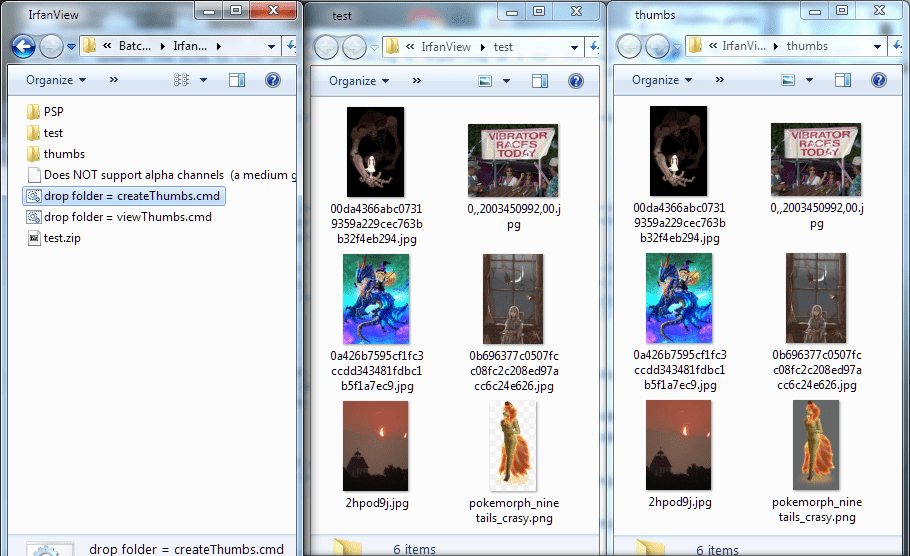Open the PSP folder in IrfanView window
This screenshot has width=910, height=556.
pyautogui.click(x=53, y=112)
